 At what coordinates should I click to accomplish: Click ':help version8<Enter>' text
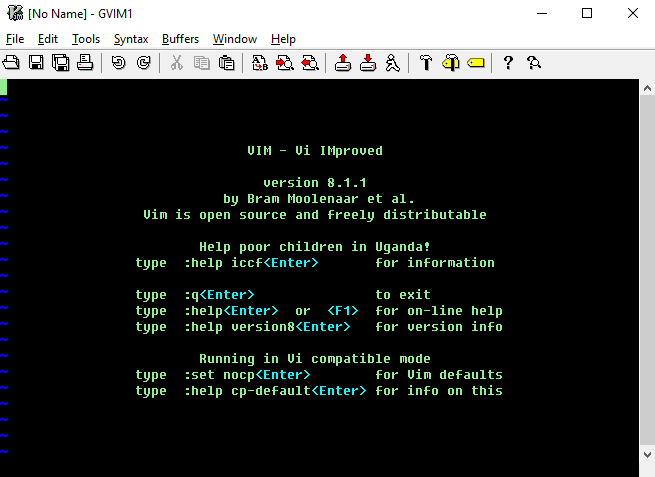[x=267, y=327]
